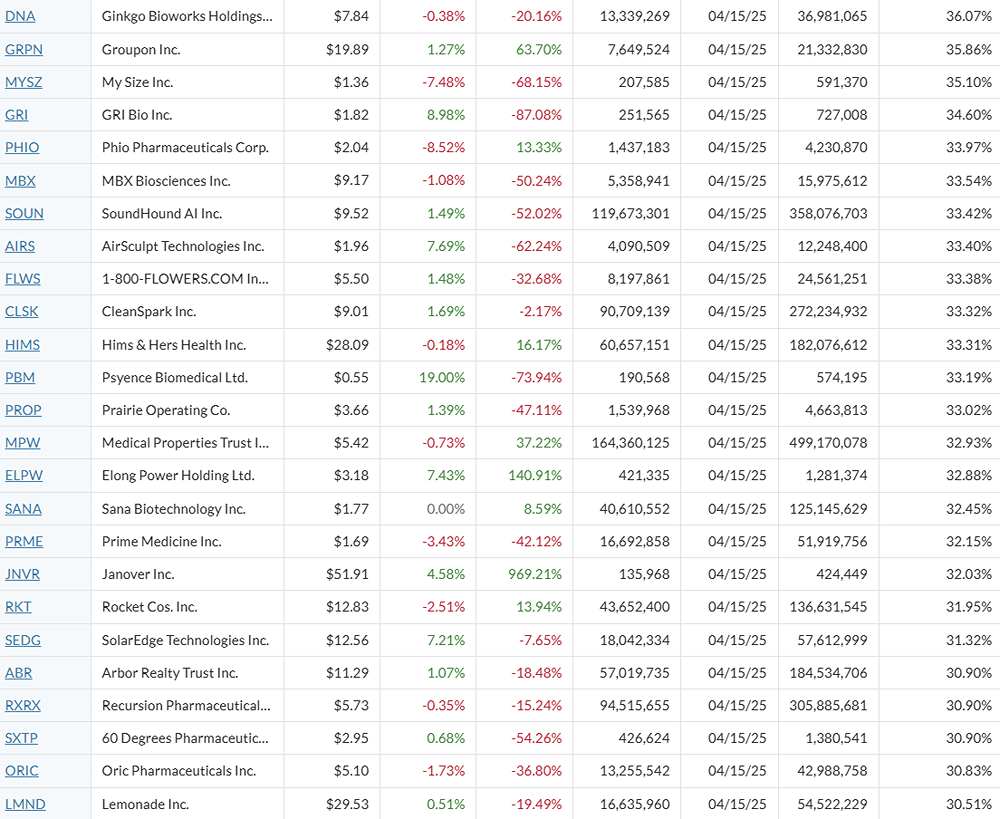
Task: Click the RKT ticker symbol
Action: pyautogui.click(x=18, y=607)
